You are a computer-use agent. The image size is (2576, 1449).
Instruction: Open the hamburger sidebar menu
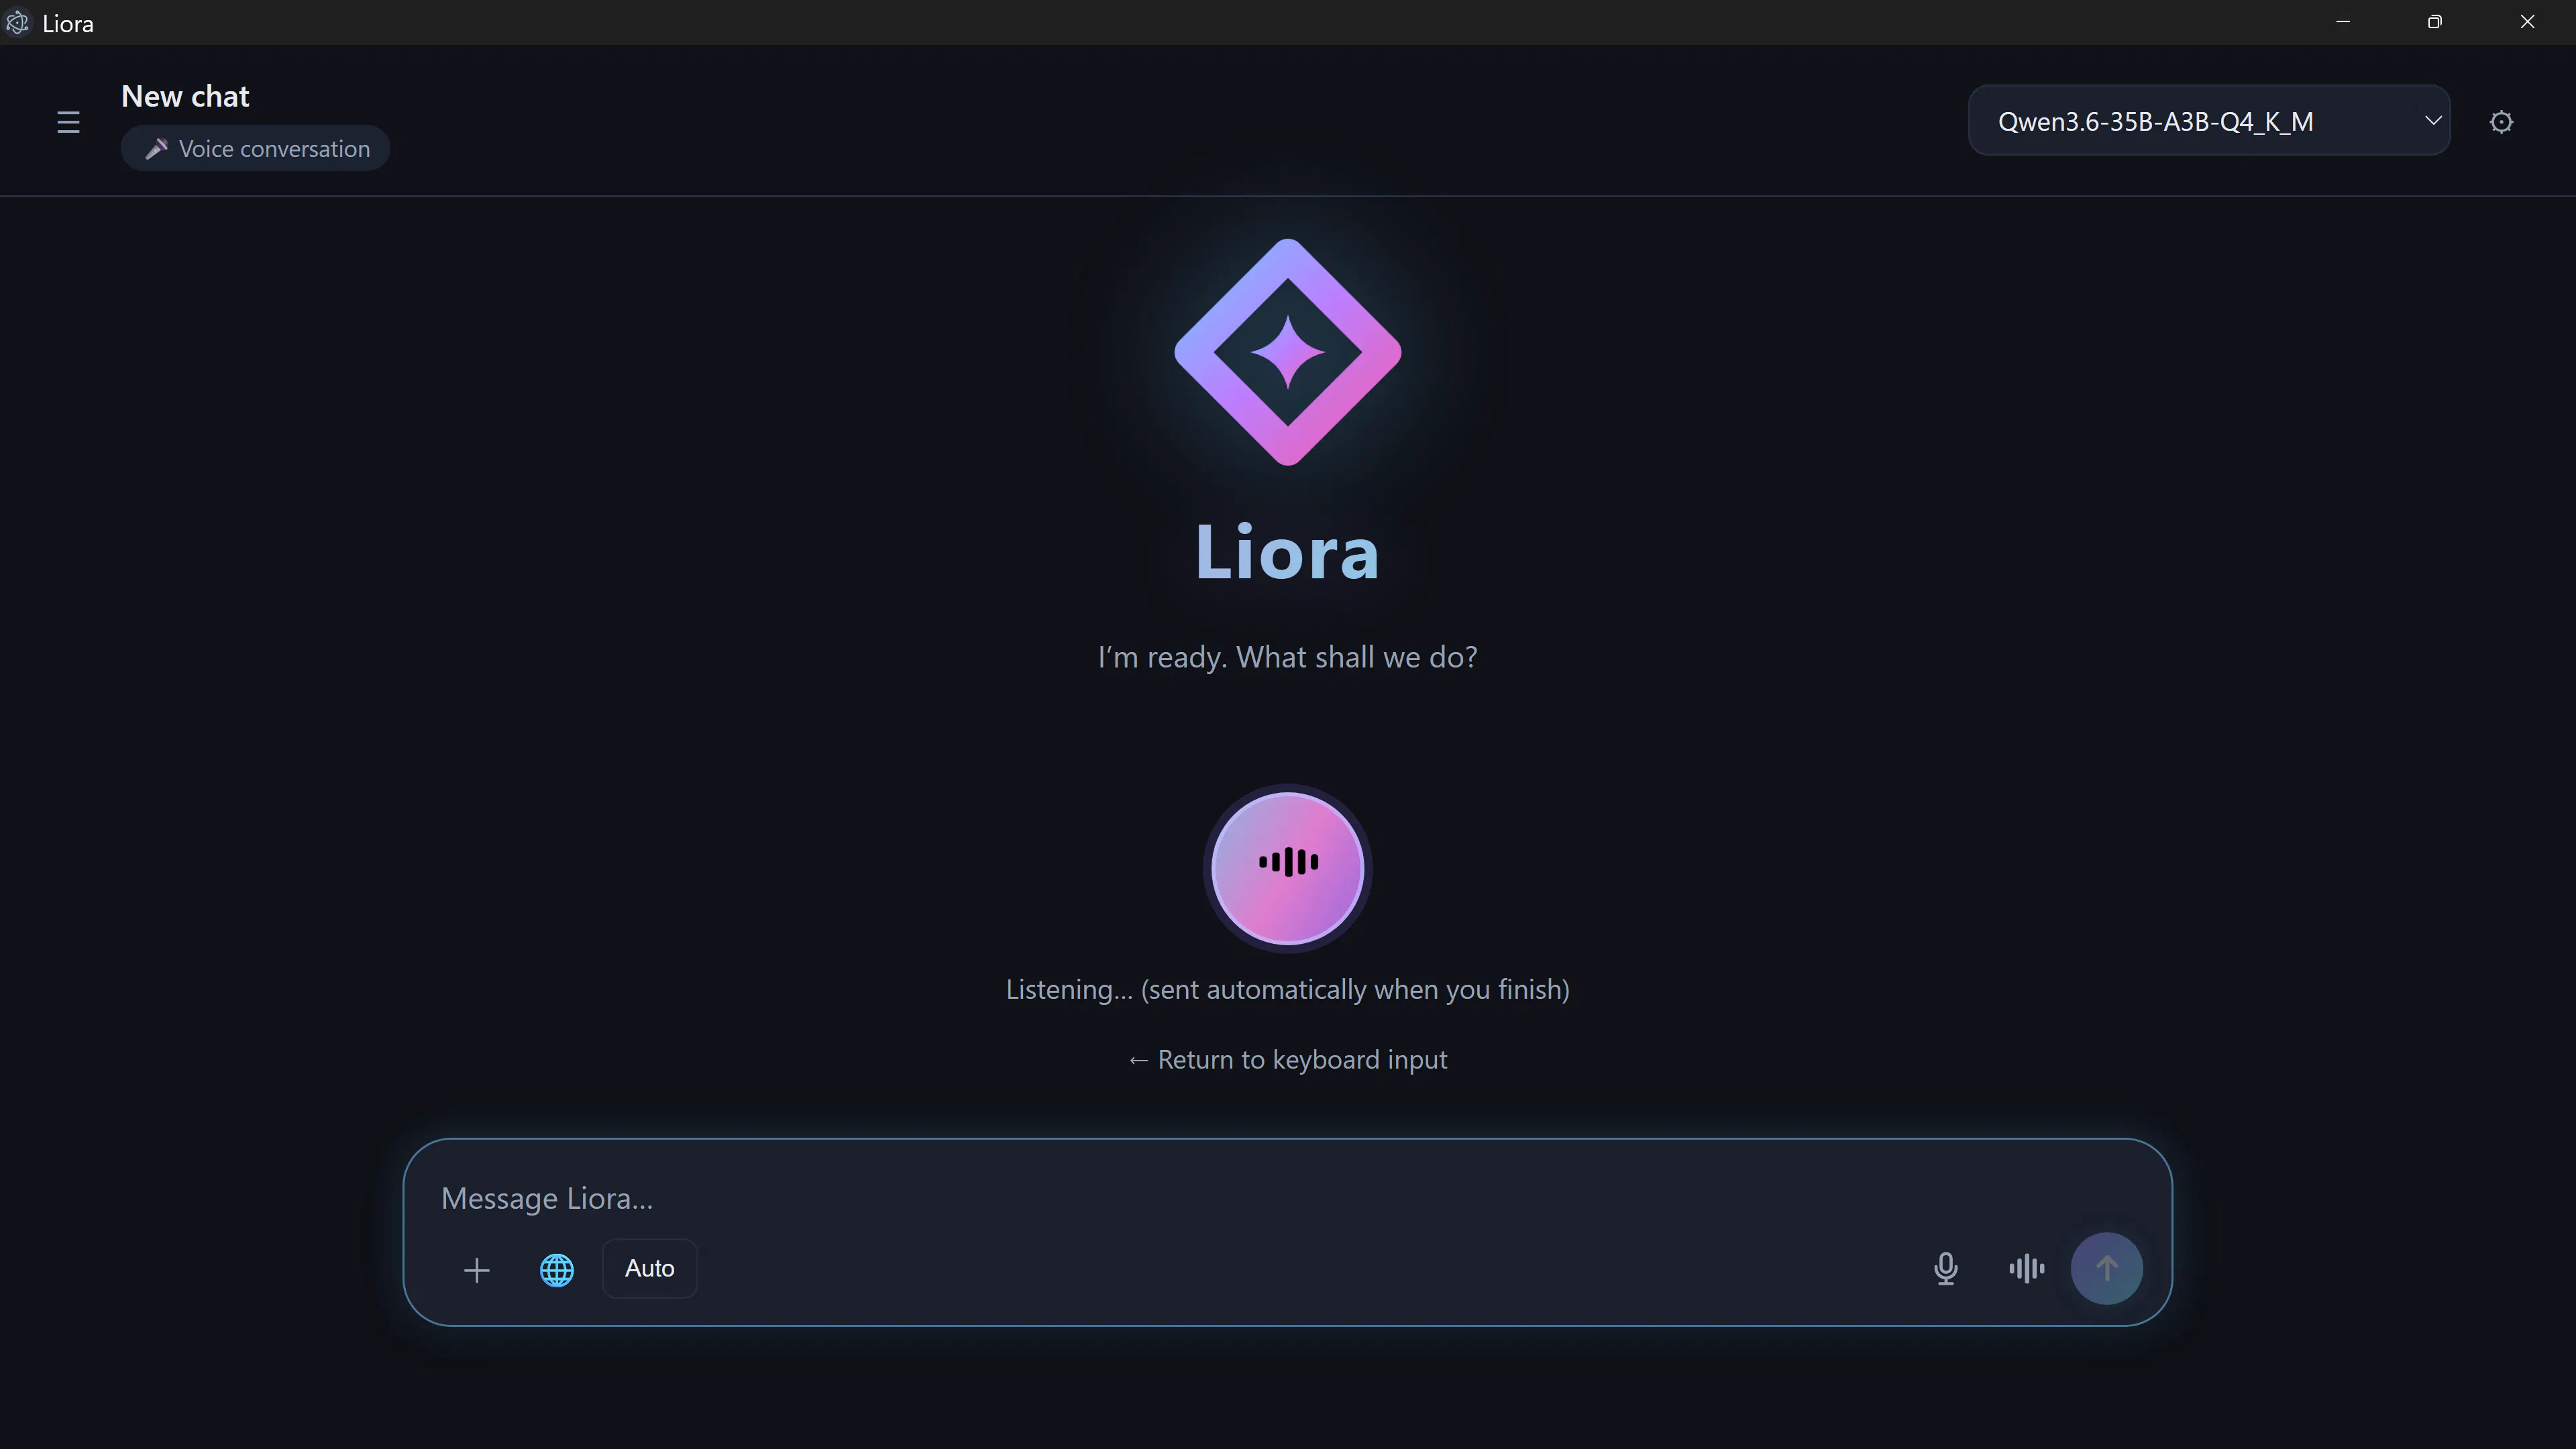click(x=68, y=122)
